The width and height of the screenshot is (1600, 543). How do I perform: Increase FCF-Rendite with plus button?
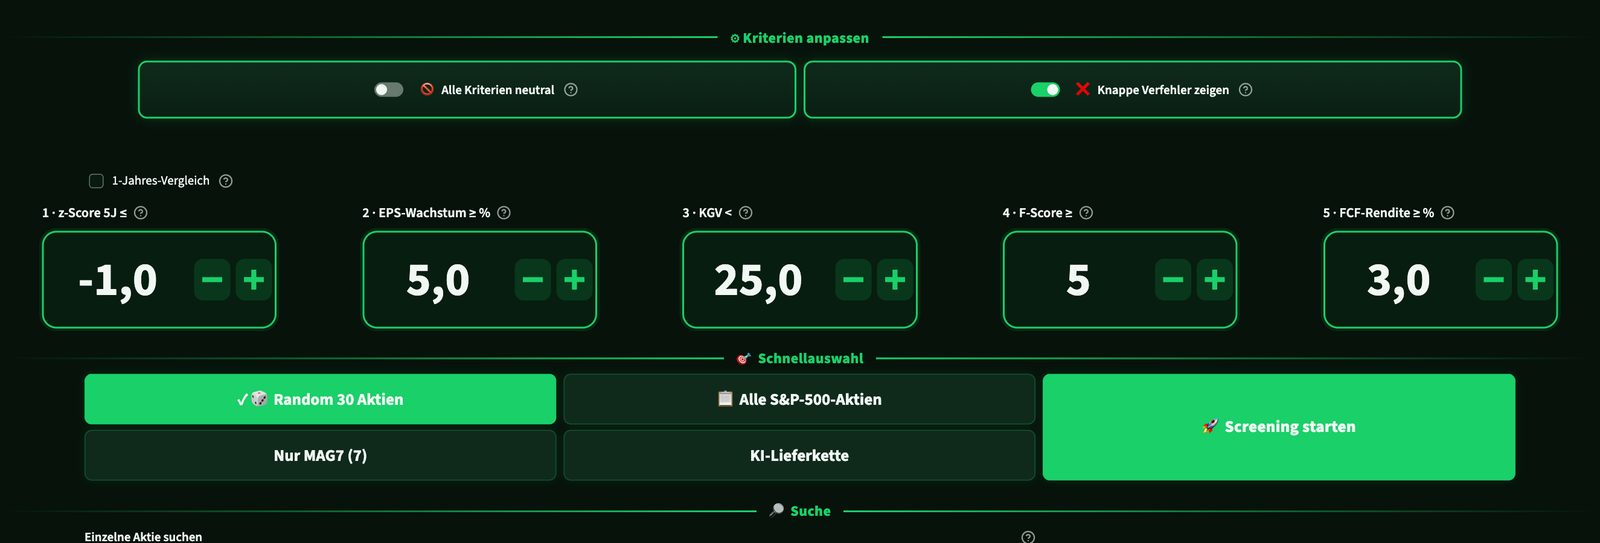(x=1535, y=280)
